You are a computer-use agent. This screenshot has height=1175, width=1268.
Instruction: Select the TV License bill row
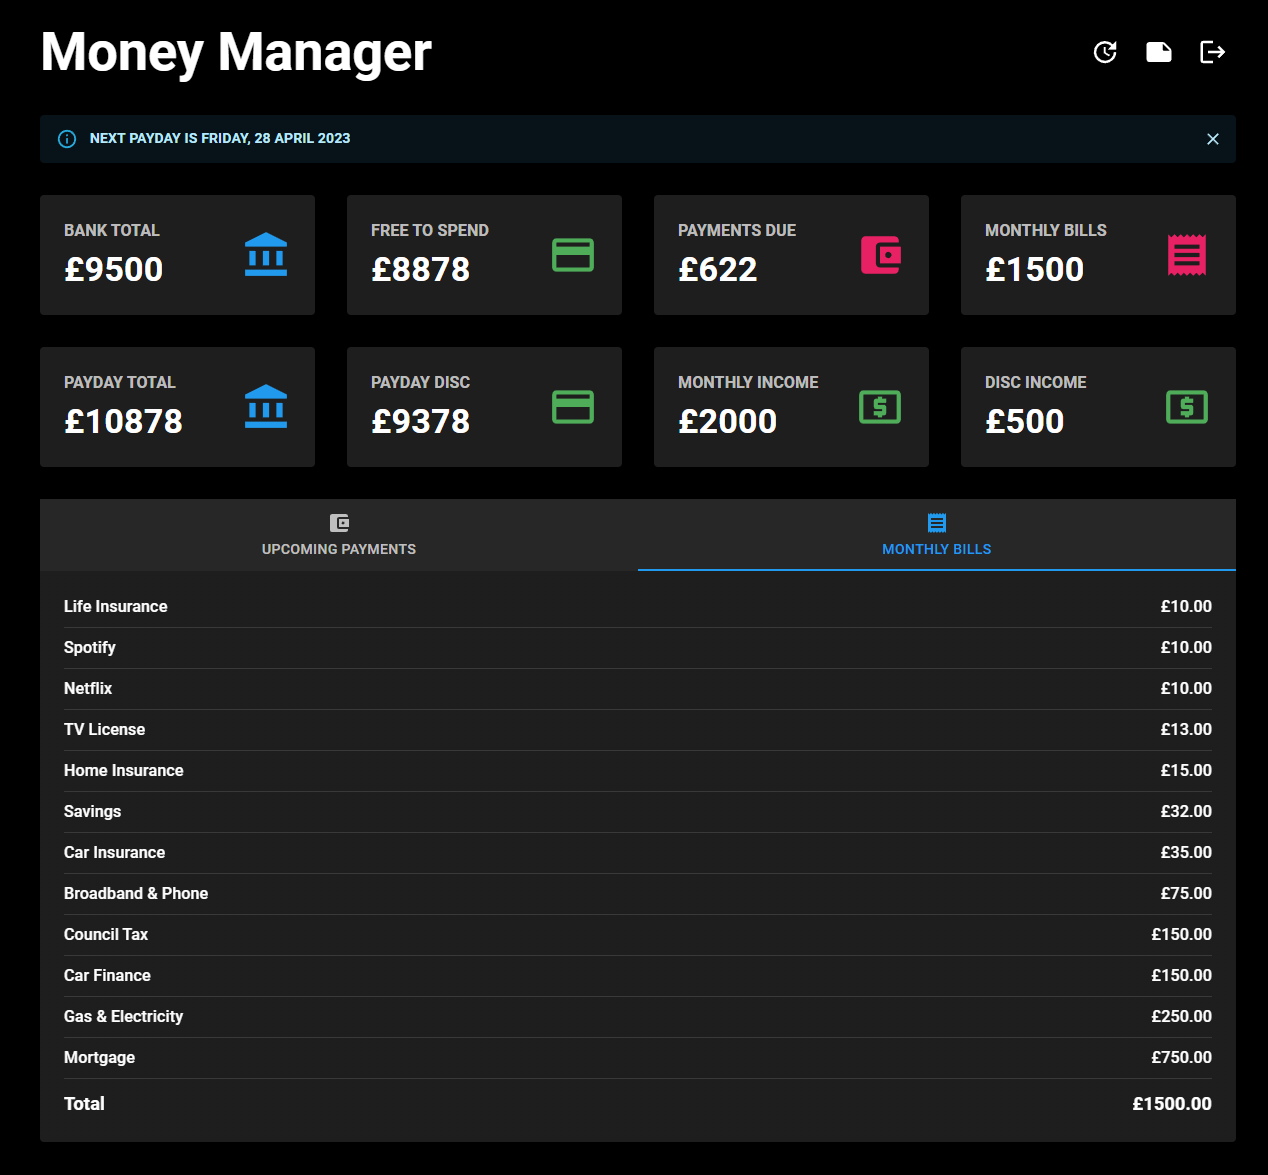click(x=638, y=730)
